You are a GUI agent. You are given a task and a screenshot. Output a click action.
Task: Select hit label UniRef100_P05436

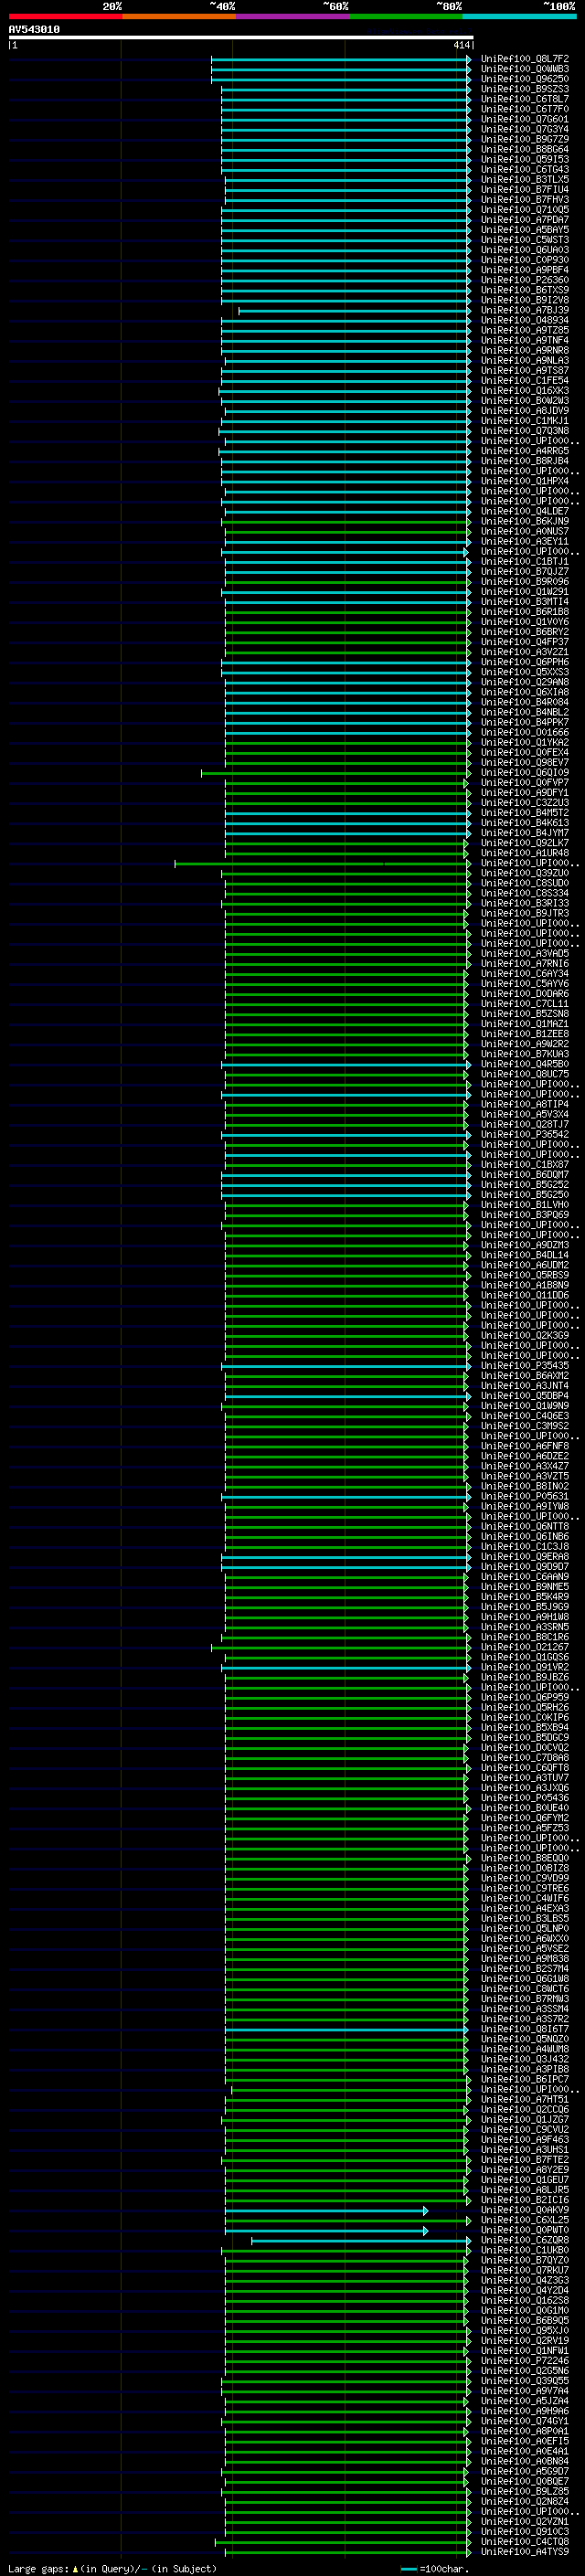click(x=525, y=1797)
